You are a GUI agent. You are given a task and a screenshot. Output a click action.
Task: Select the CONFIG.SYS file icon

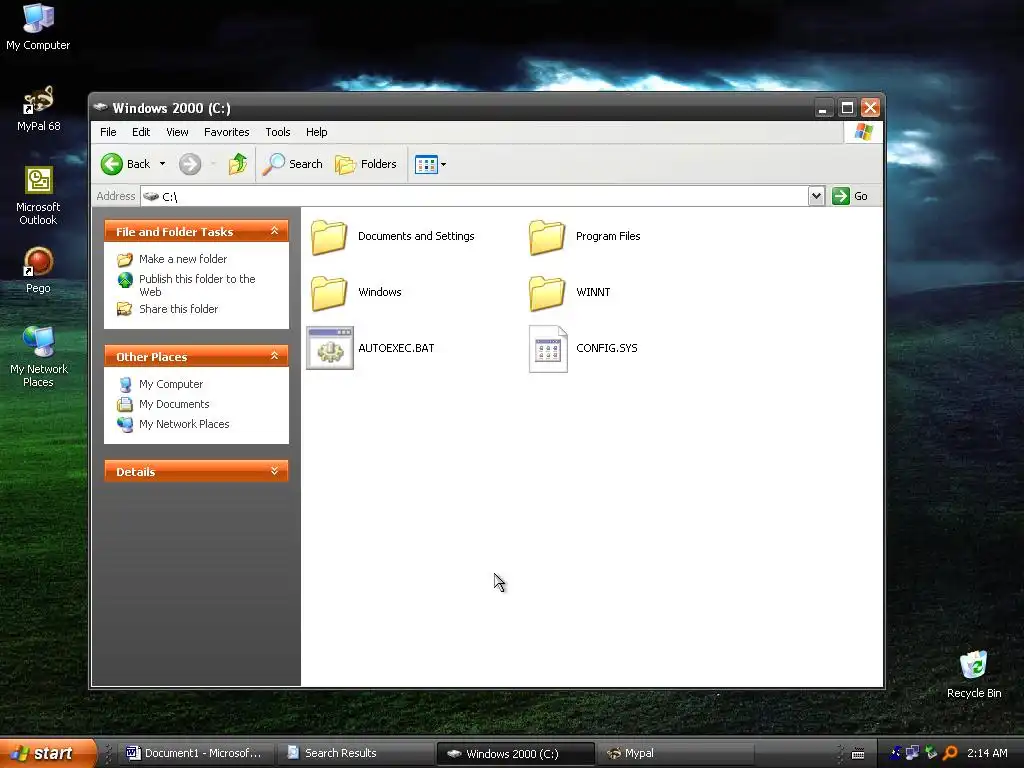pyautogui.click(x=548, y=349)
